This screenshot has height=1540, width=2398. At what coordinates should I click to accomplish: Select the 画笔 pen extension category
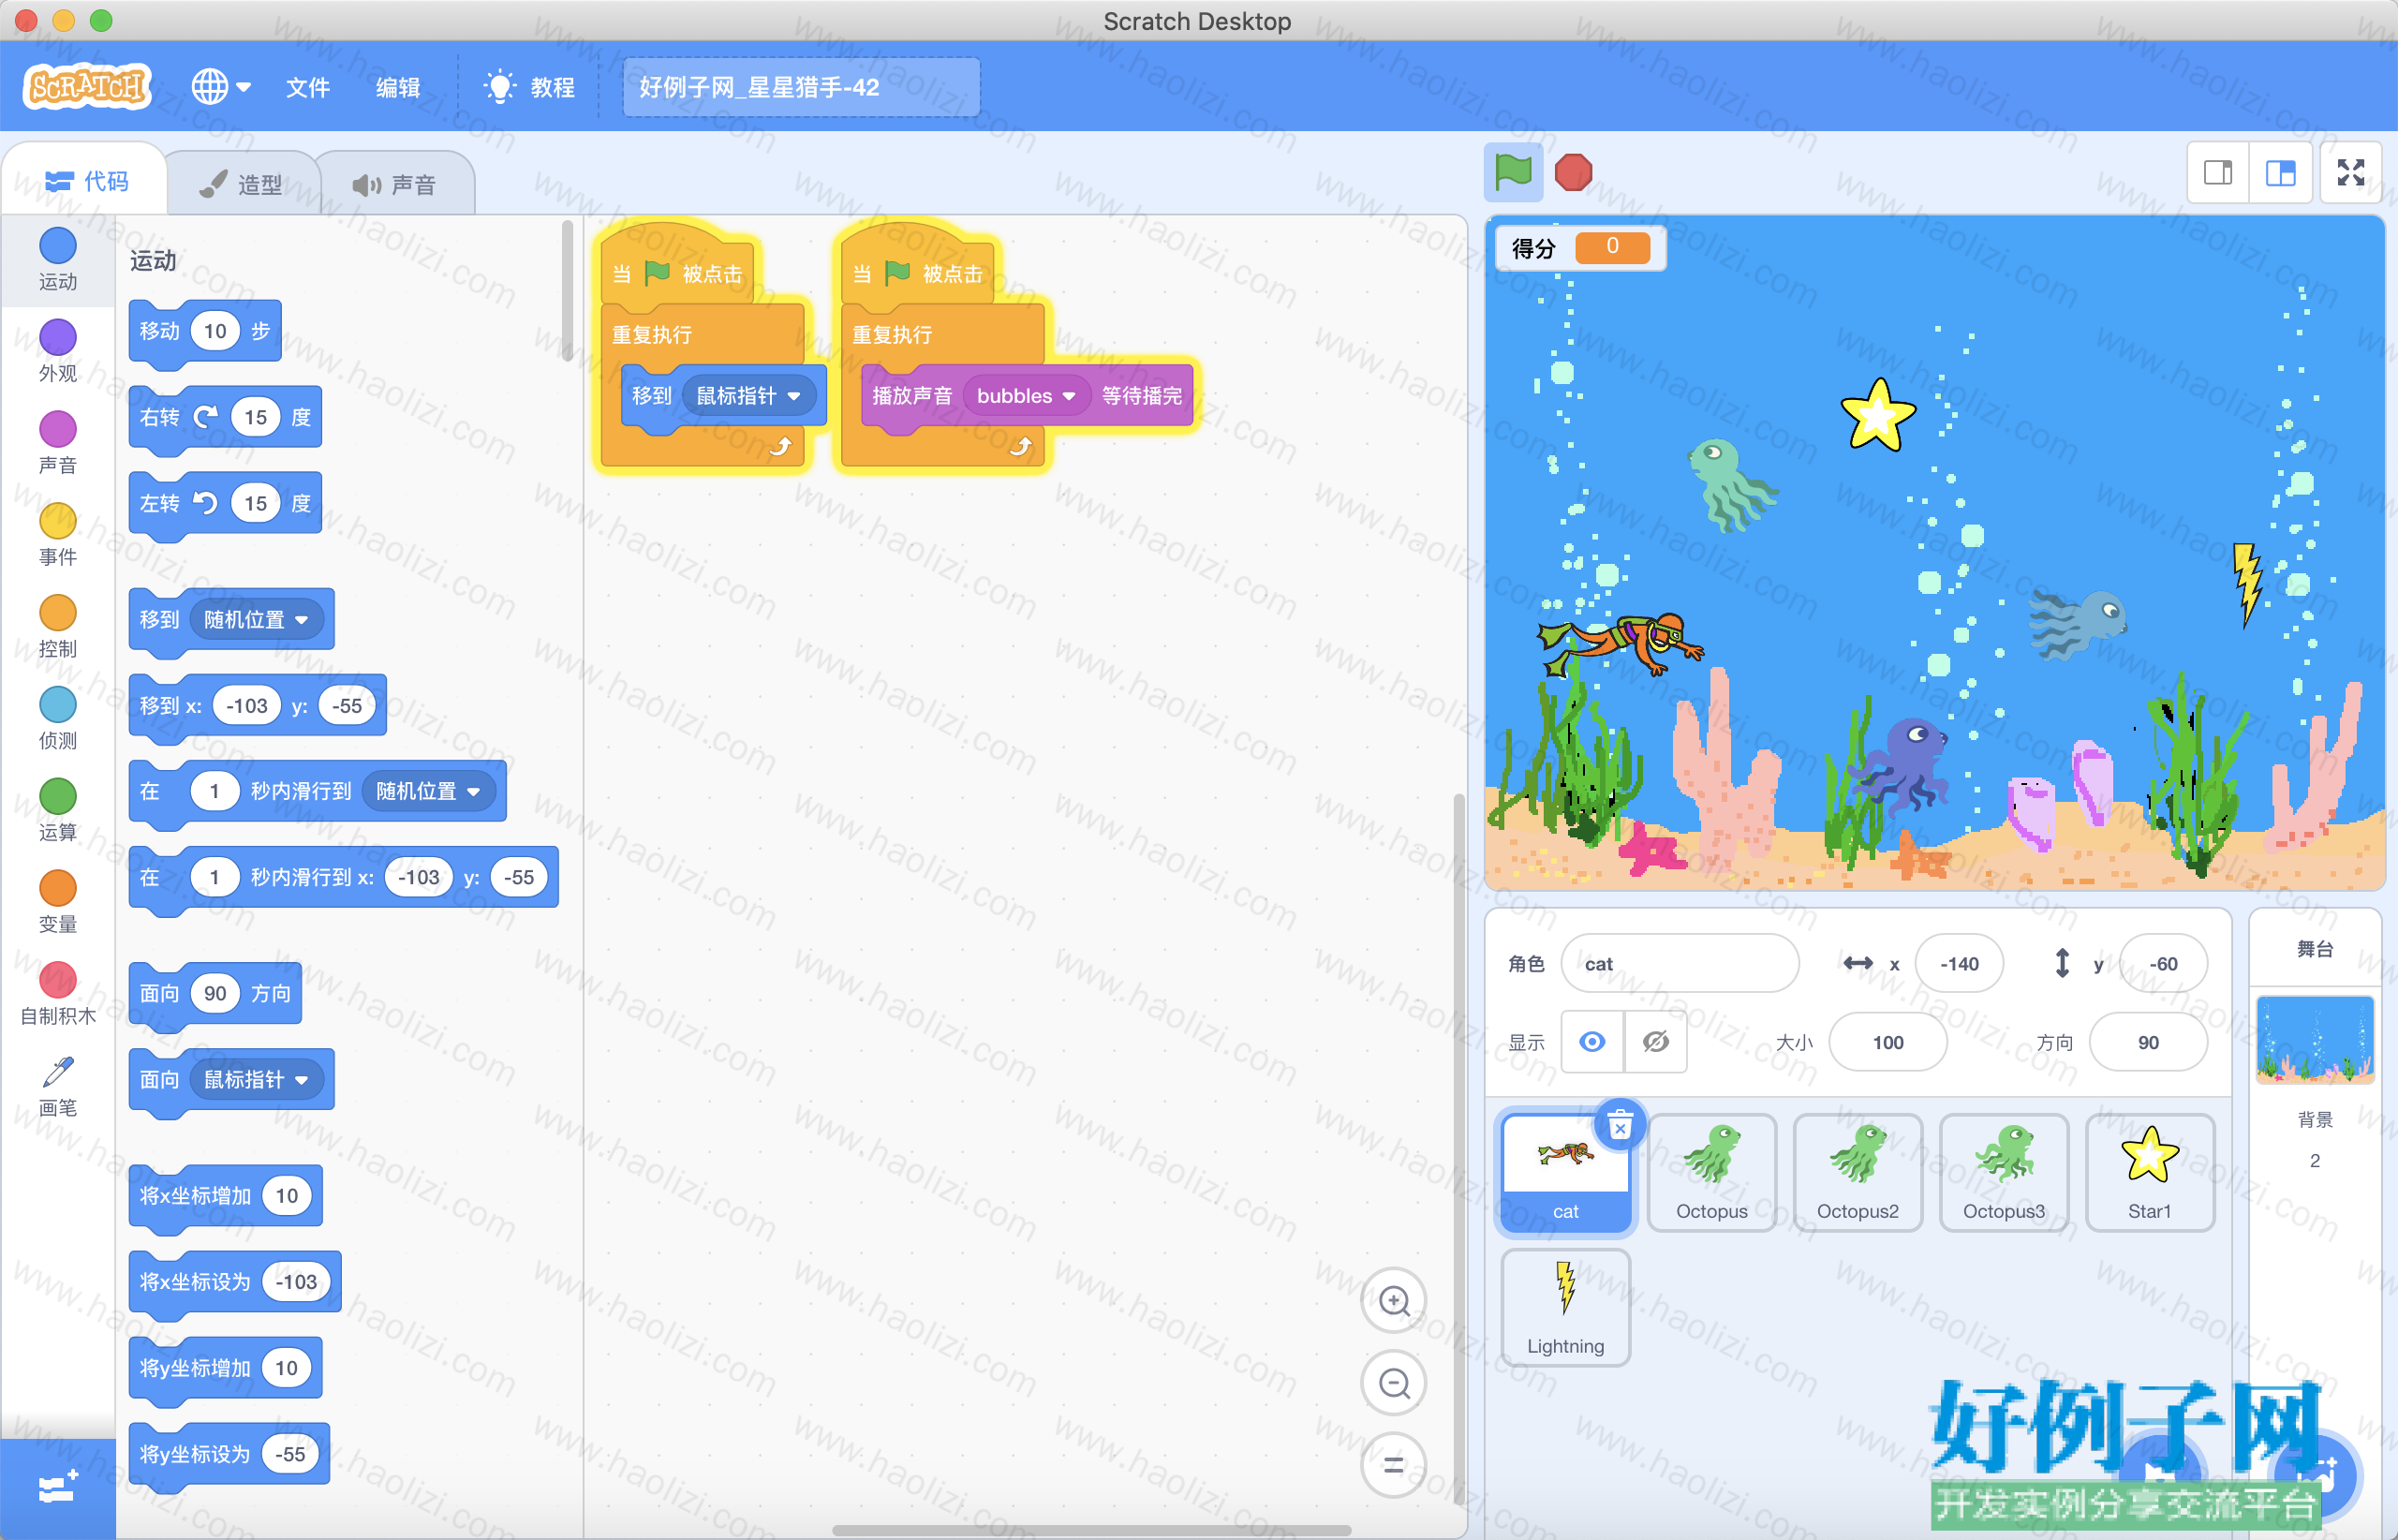(x=58, y=1087)
